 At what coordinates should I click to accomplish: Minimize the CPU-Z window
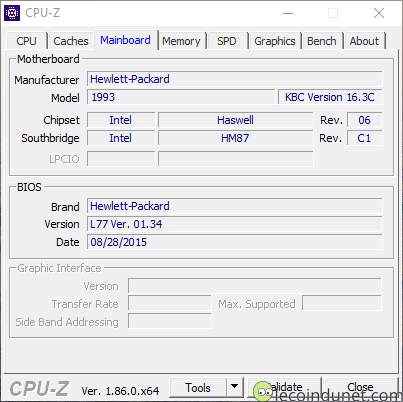288,13
